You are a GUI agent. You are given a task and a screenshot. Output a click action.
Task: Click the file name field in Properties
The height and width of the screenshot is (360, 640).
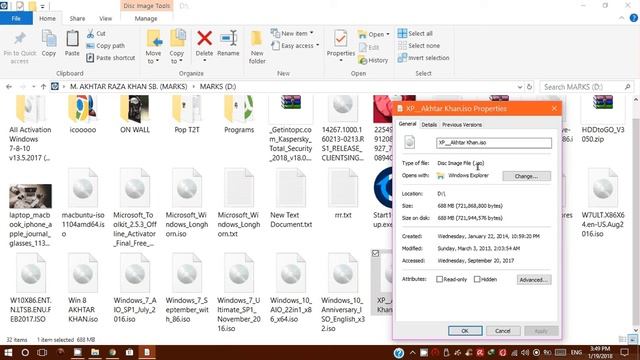(494, 143)
